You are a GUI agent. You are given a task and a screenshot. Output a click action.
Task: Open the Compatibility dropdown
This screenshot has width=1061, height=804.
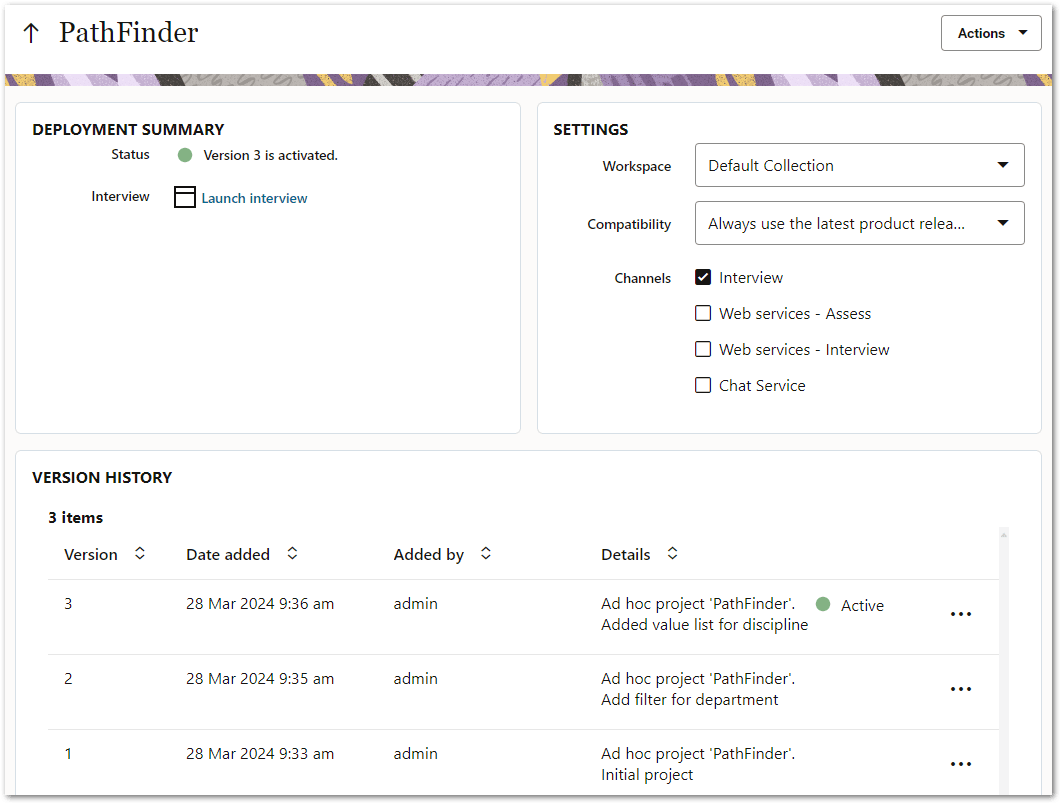click(859, 223)
